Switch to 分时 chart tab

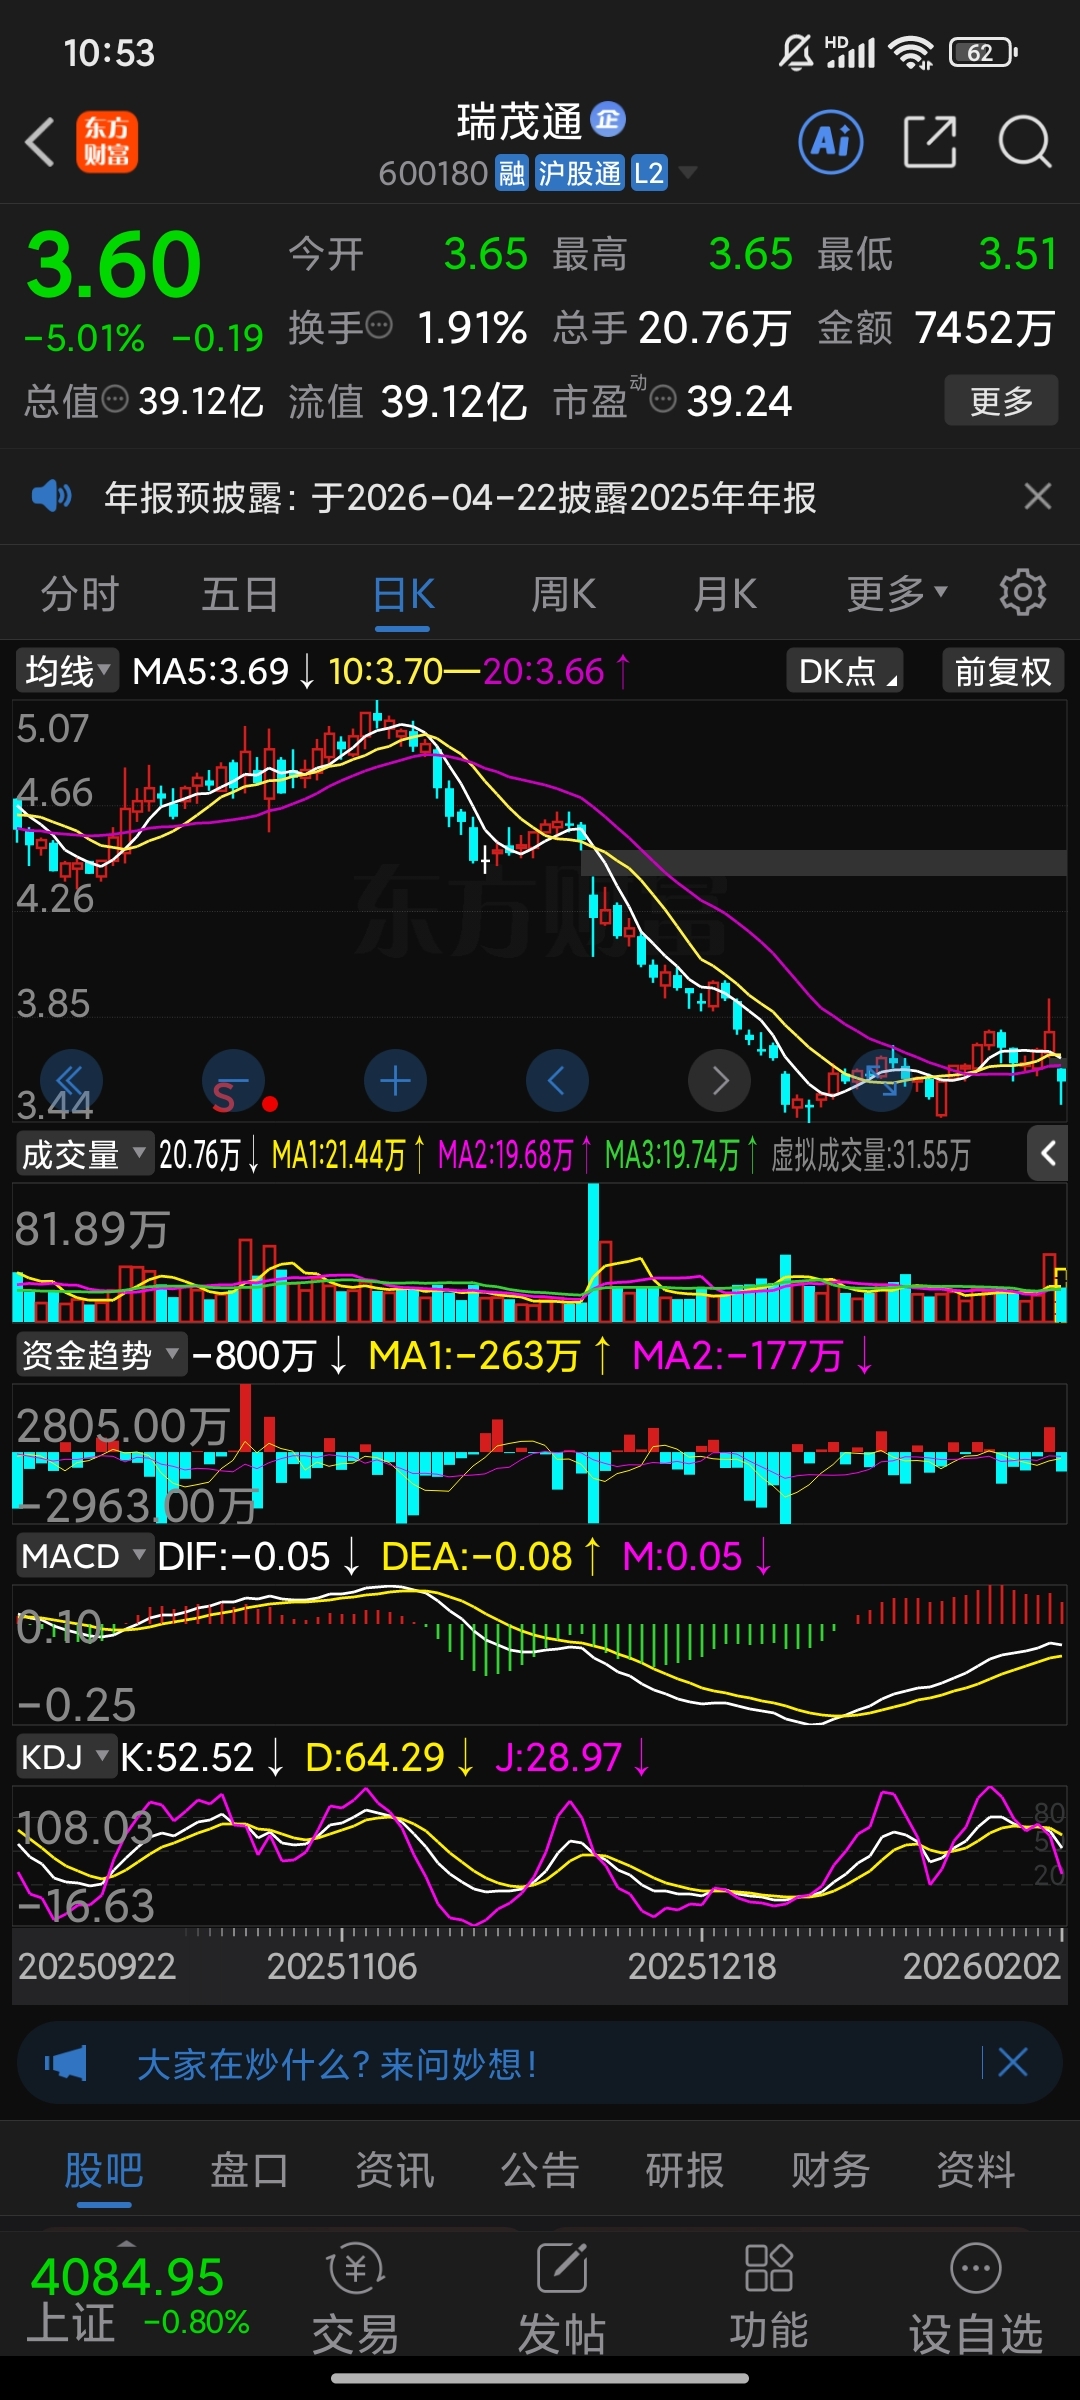[79, 594]
